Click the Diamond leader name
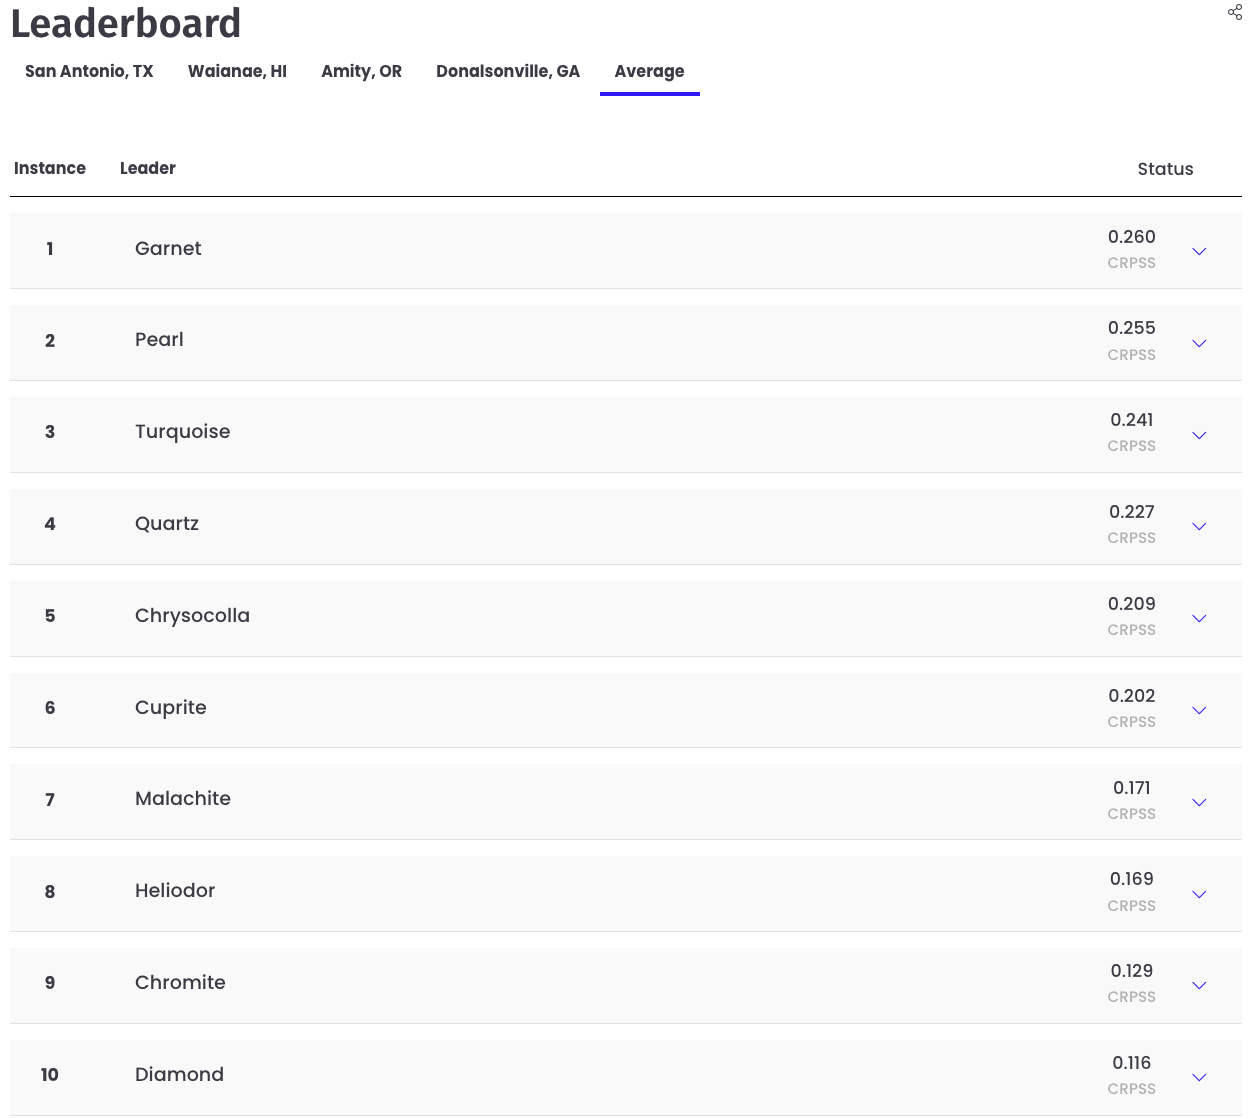The width and height of the screenshot is (1260, 1119). point(179,1074)
